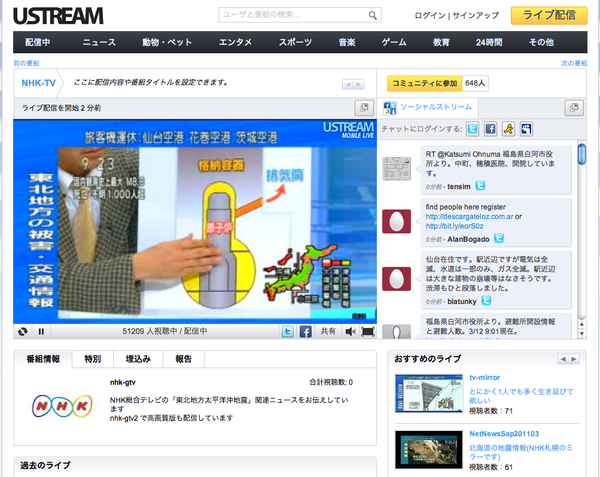Share video on Twitter from player bar
Viewport: 600px width, 477px height.
coord(288,331)
